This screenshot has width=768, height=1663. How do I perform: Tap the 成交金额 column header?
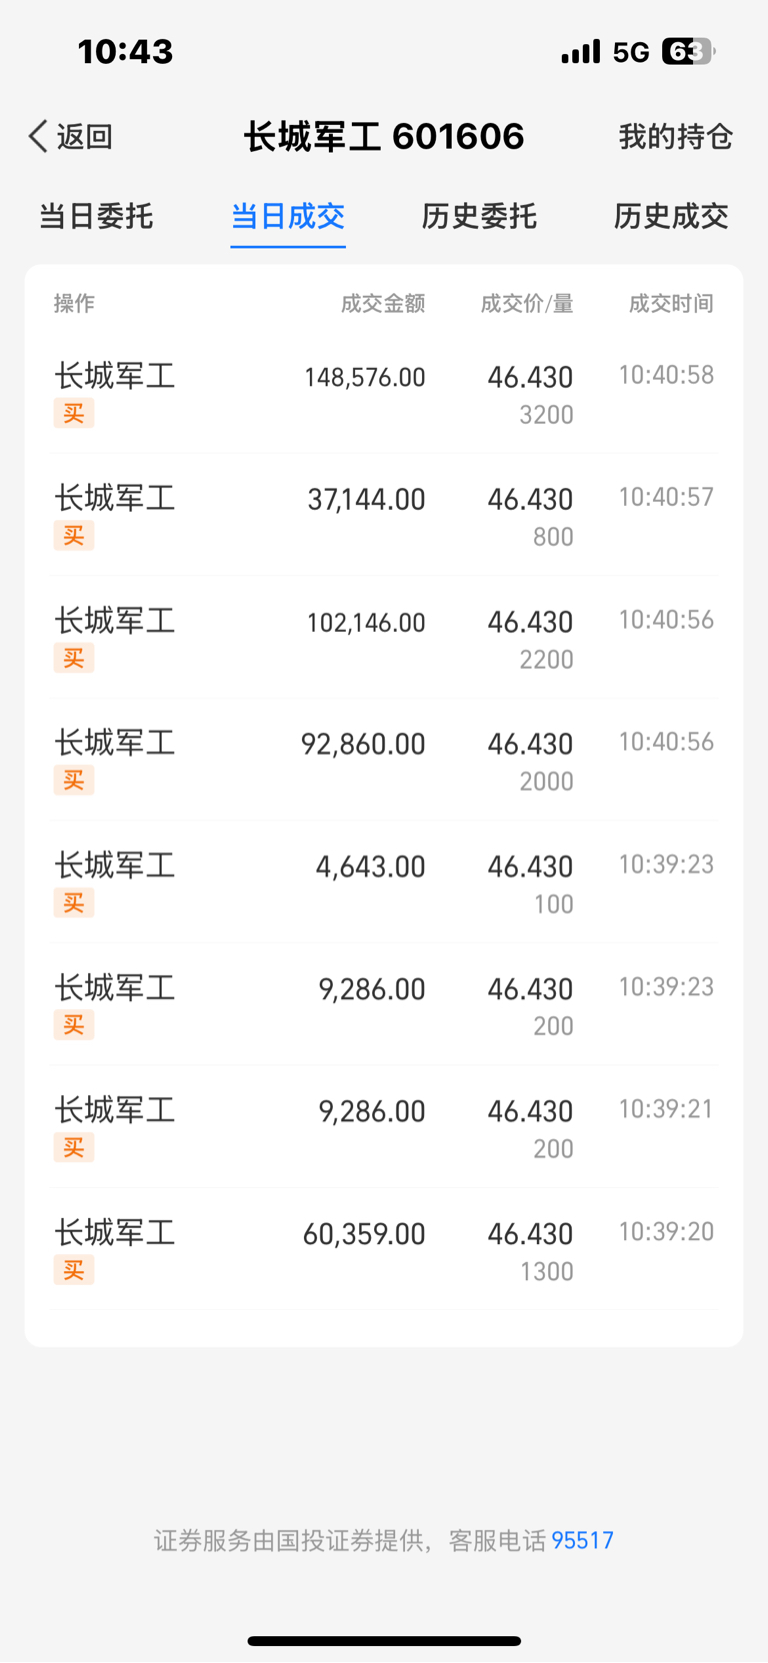click(383, 303)
